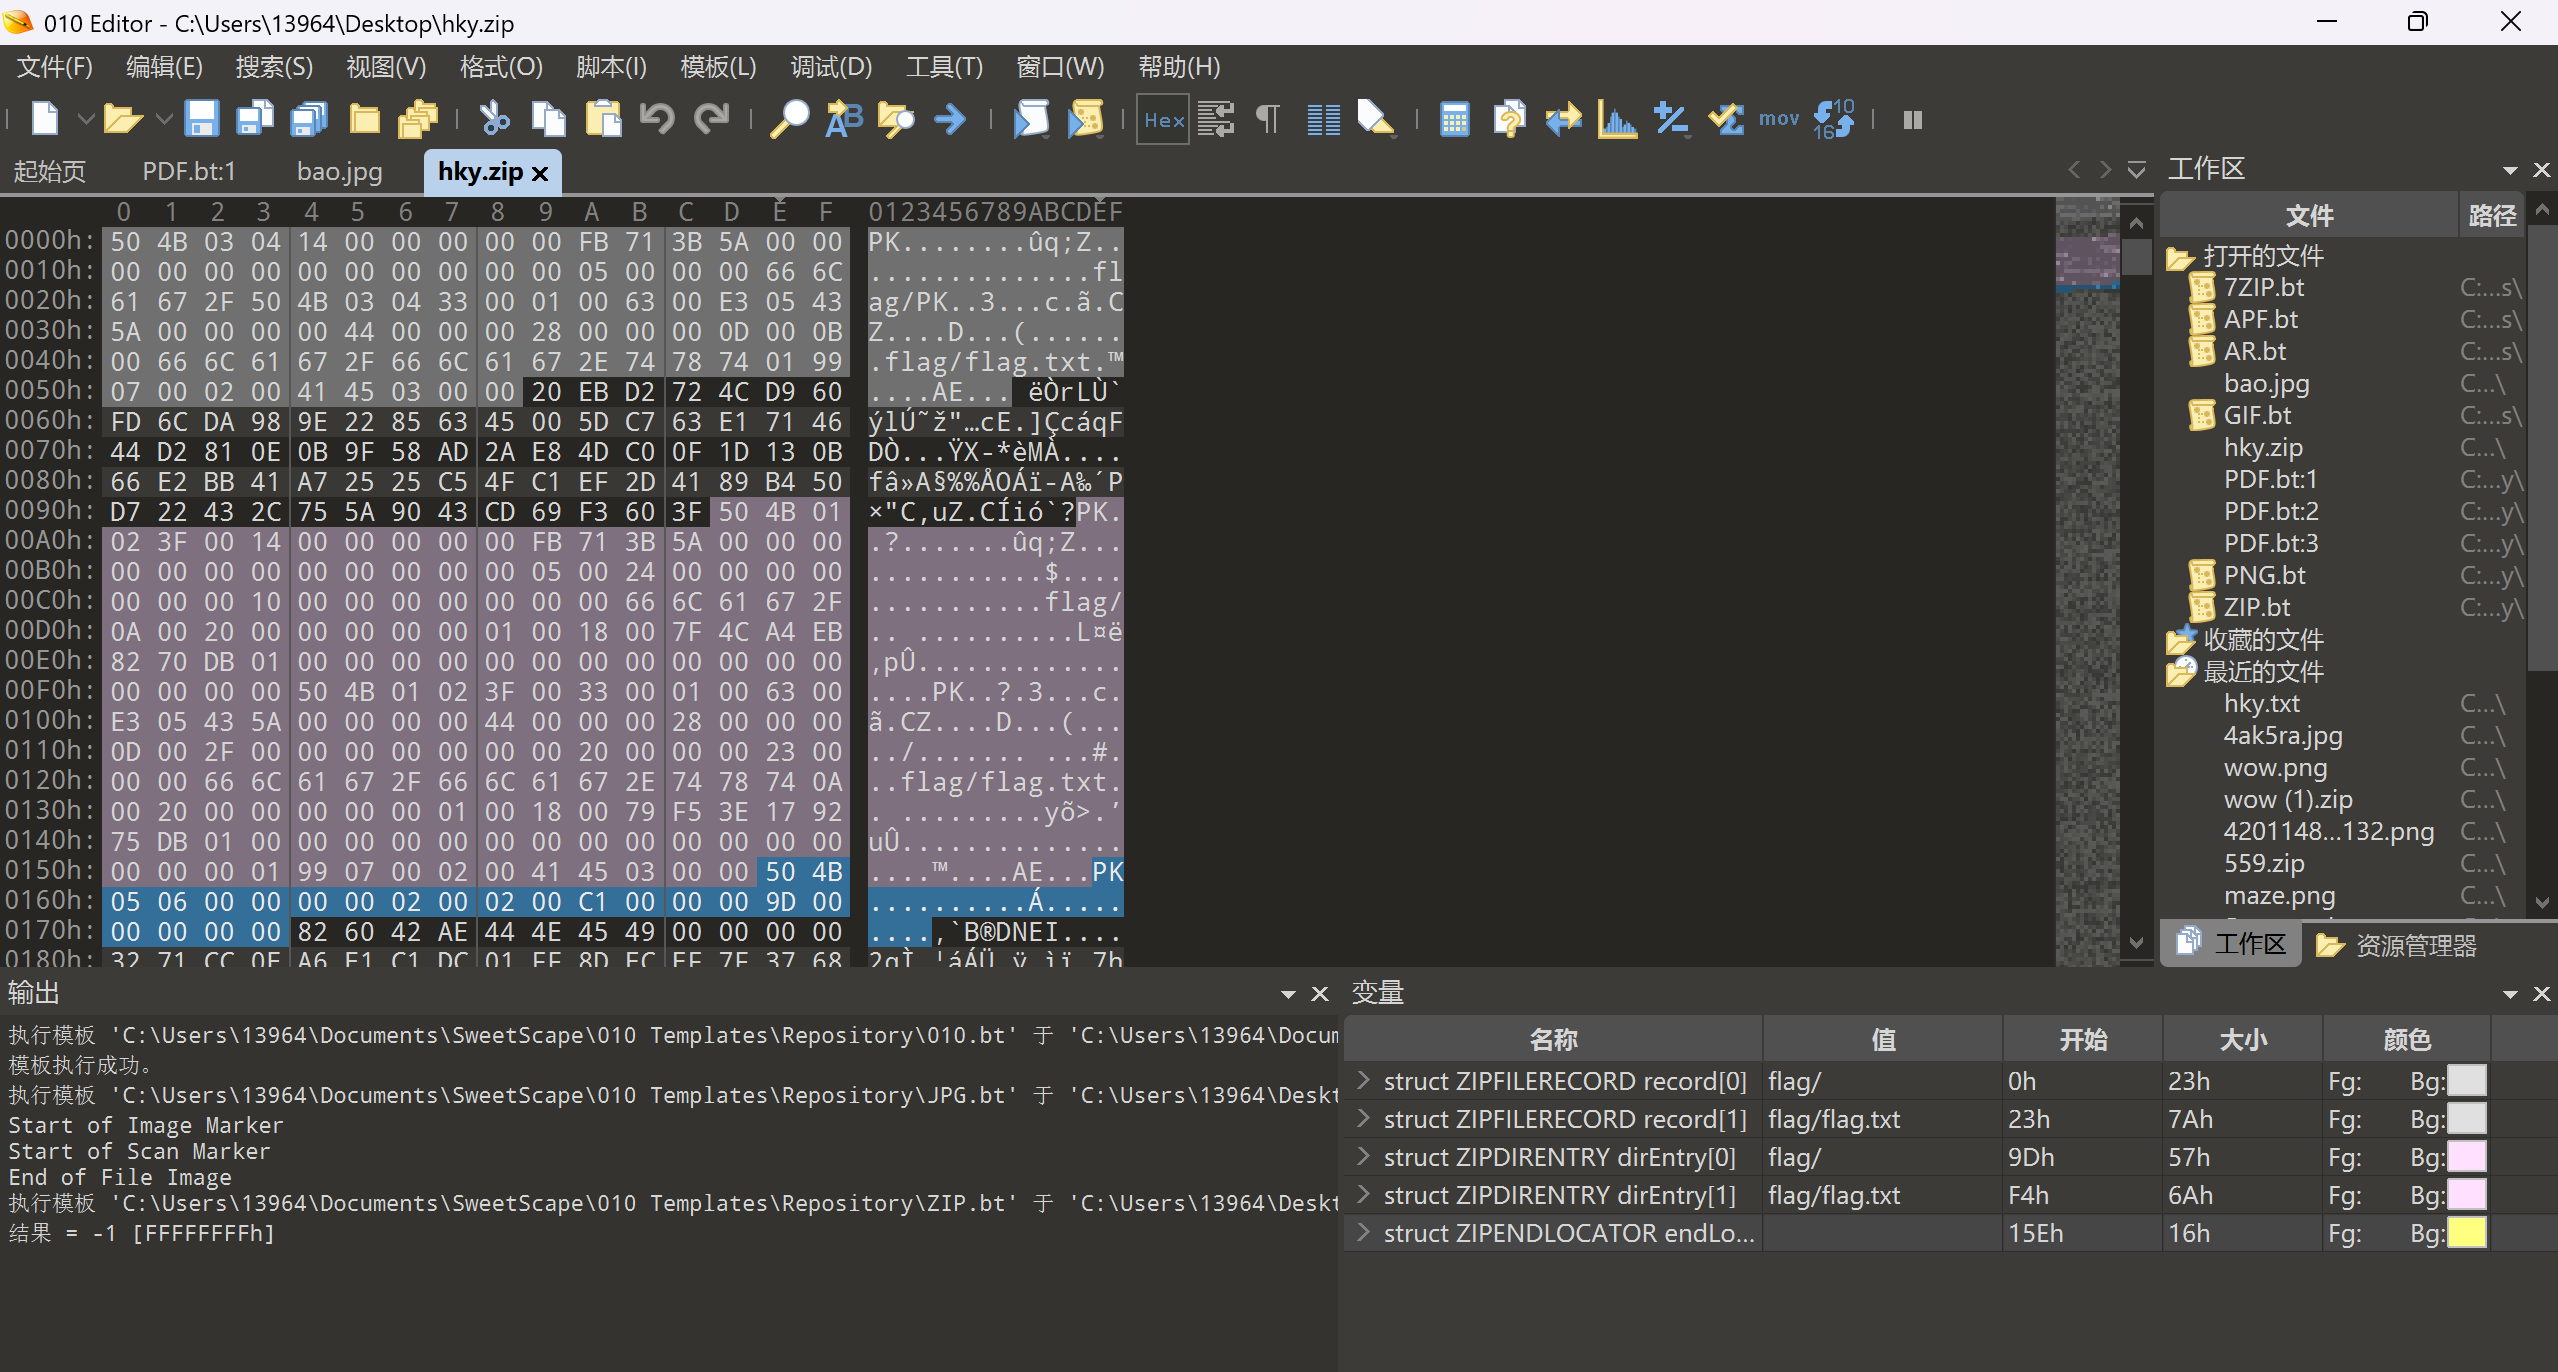Open the 模板(L) menu
The height and width of the screenshot is (1372, 2558).
718,67
